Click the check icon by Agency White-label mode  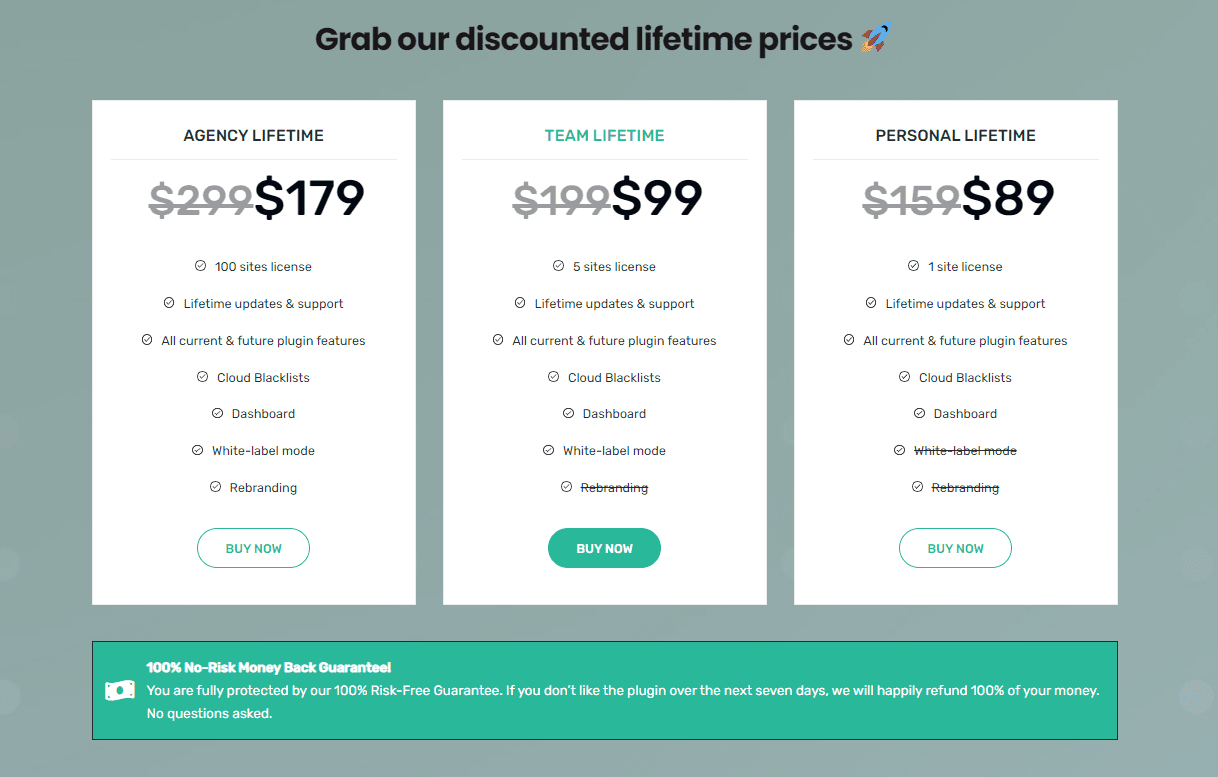[198, 450]
